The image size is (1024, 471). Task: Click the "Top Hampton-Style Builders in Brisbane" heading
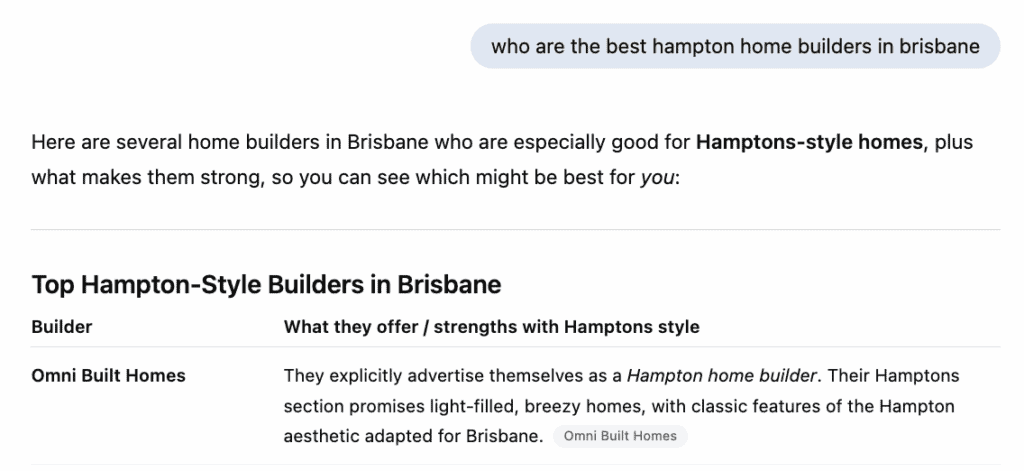(x=266, y=285)
